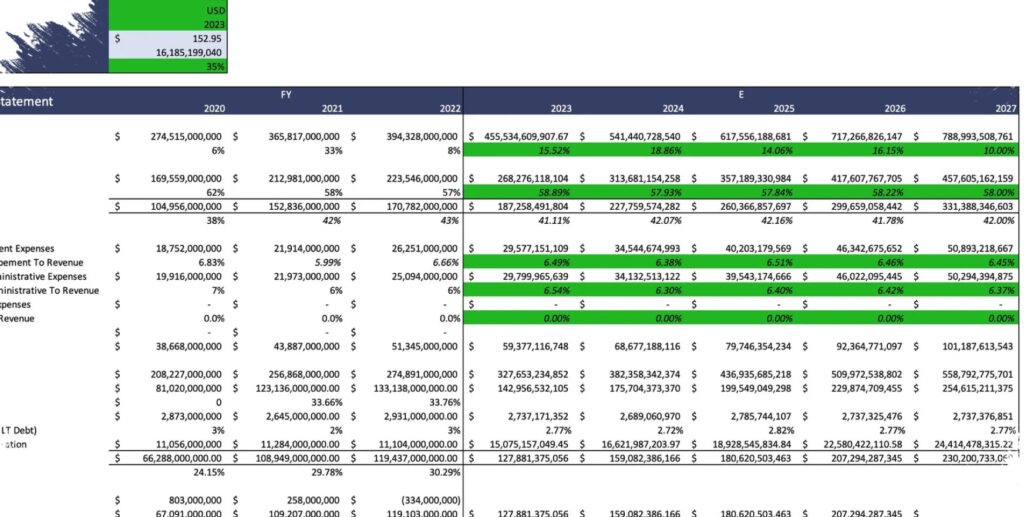Select the green 35% cell
Screen dimensions: 1024x517
(168, 66)
